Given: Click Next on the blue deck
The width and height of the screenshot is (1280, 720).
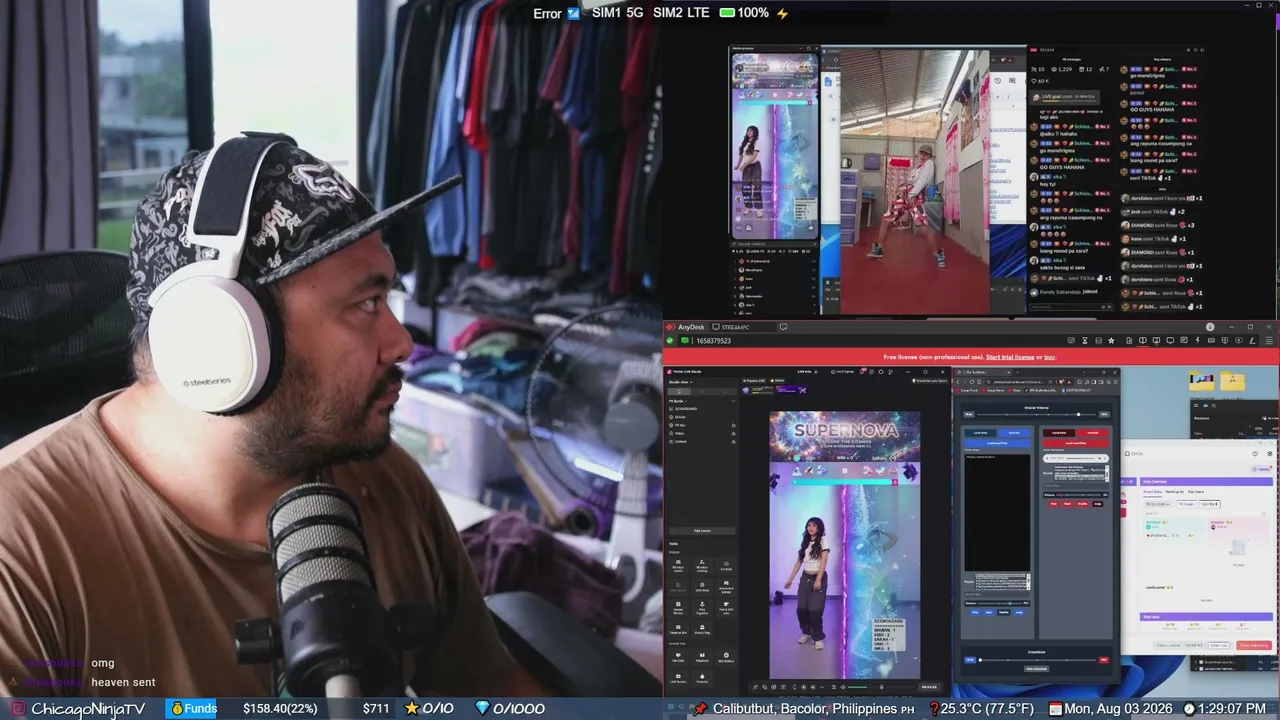Looking at the screenshot, I should coord(988,612).
